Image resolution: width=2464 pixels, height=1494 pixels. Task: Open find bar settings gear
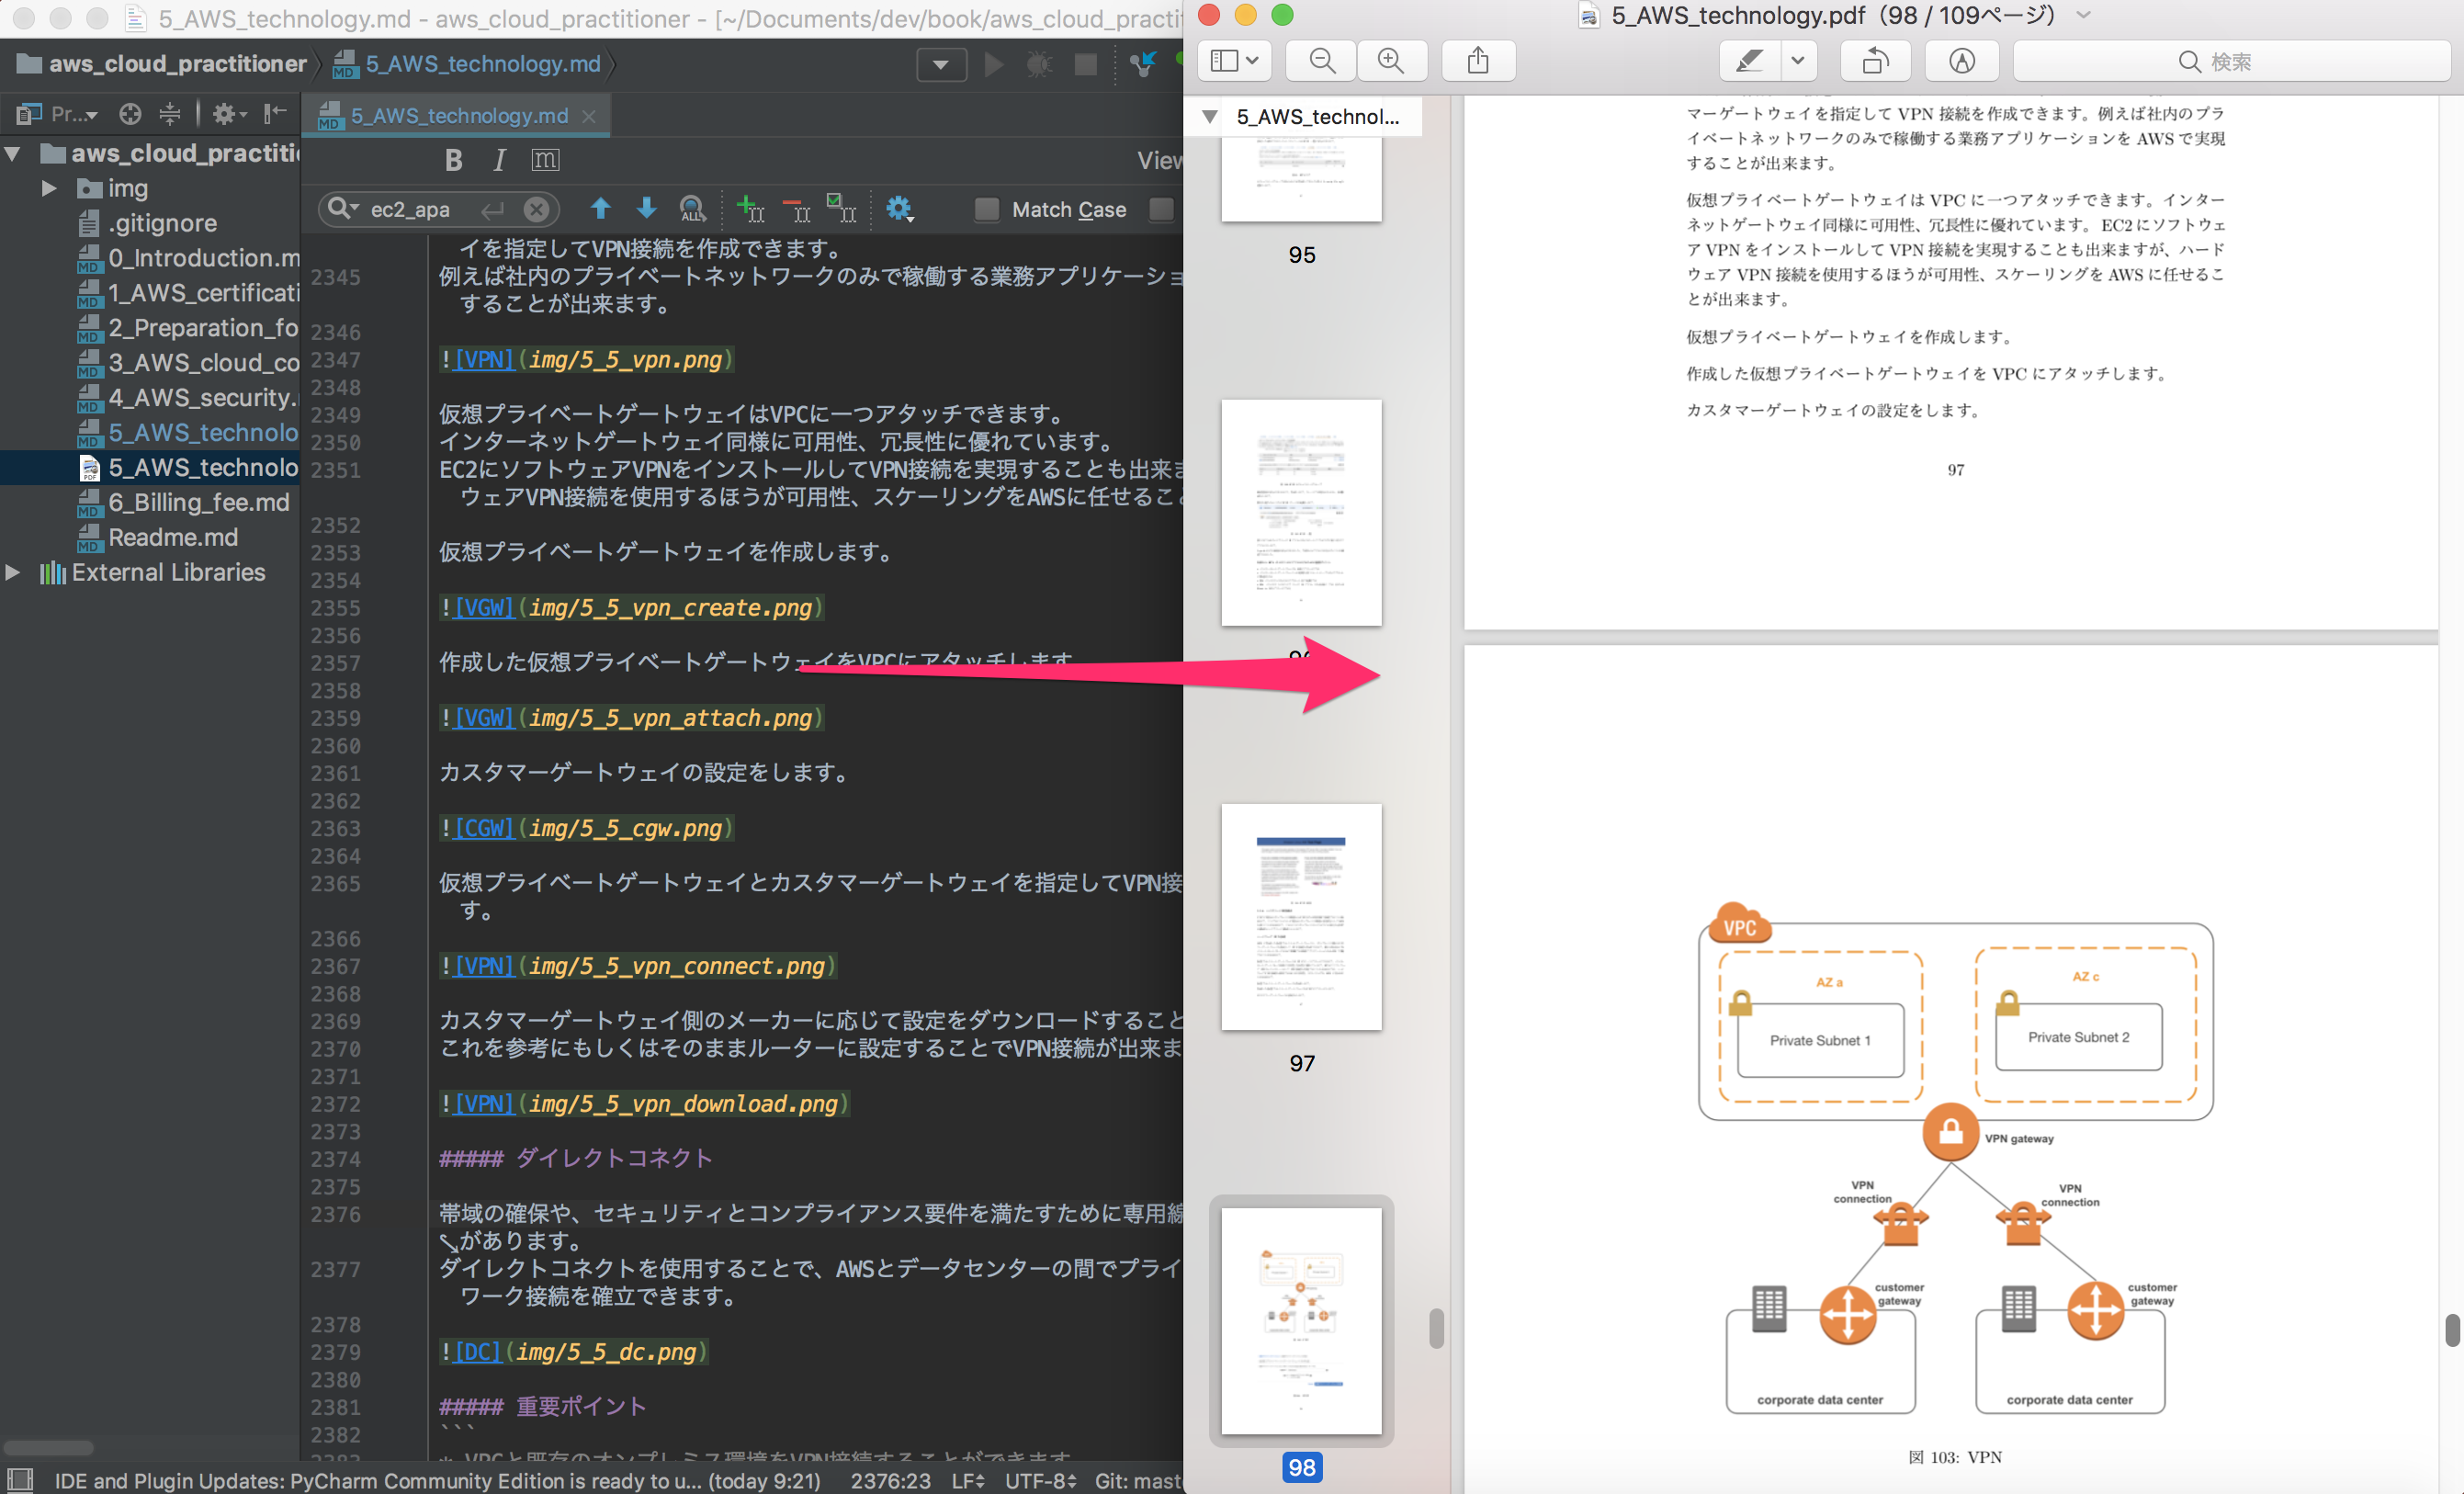pyautogui.click(x=899, y=209)
